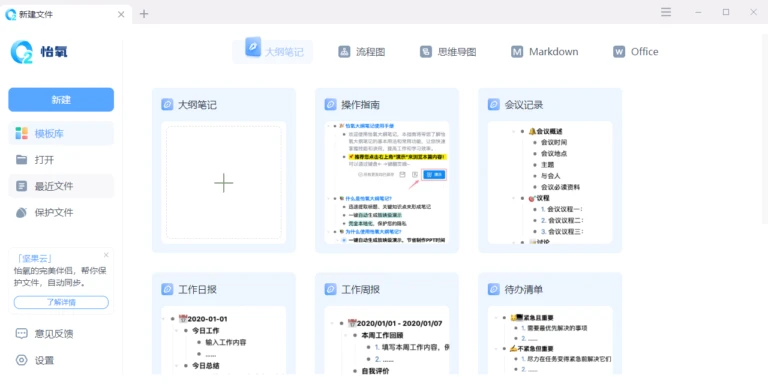Click the 工作周报 card header icon
768x384 pixels.
330,289
